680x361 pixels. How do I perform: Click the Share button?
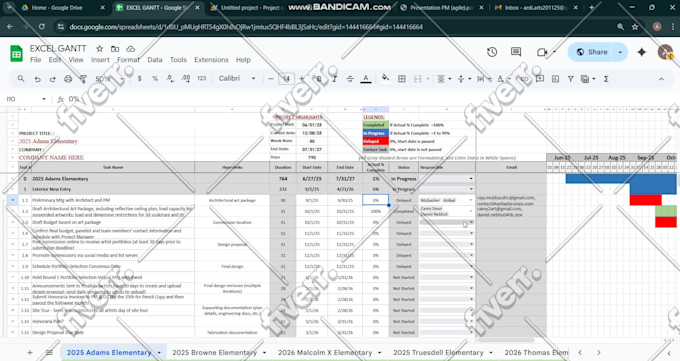coord(592,52)
